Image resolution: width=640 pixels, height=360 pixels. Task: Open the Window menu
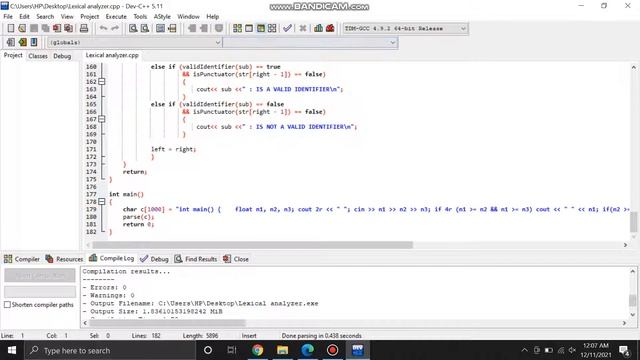point(188,16)
